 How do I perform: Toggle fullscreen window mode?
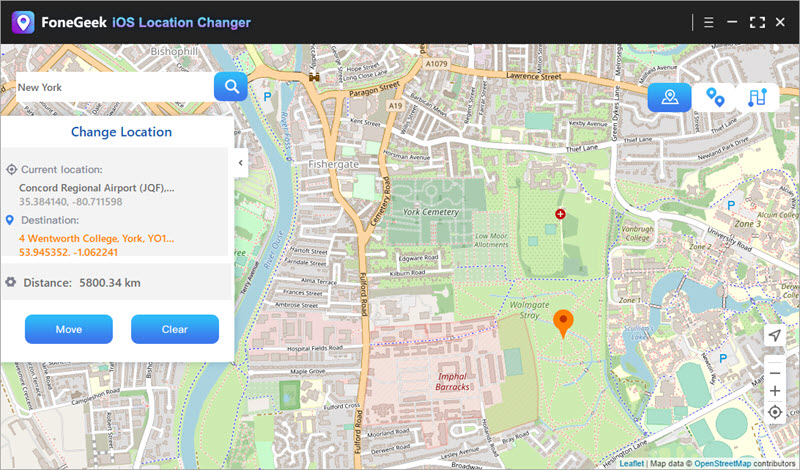click(757, 22)
